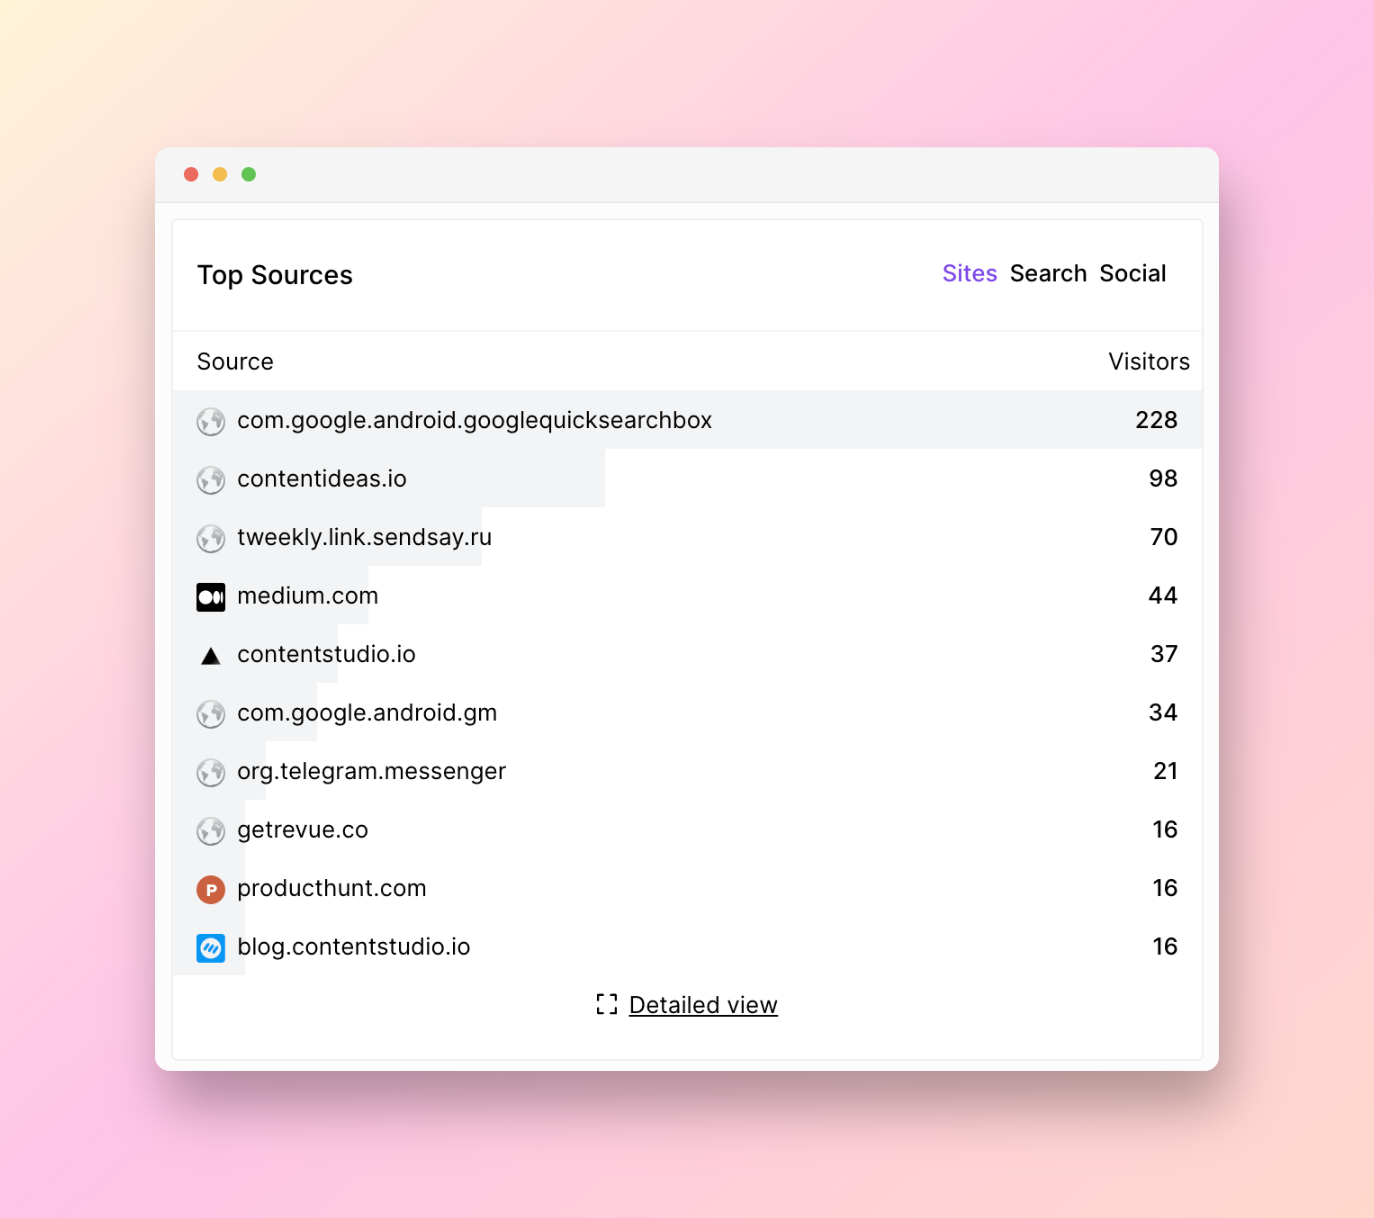Click the globe icon beside org.telegram.messenger
Screen dimensions: 1374x1218
click(x=211, y=772)
